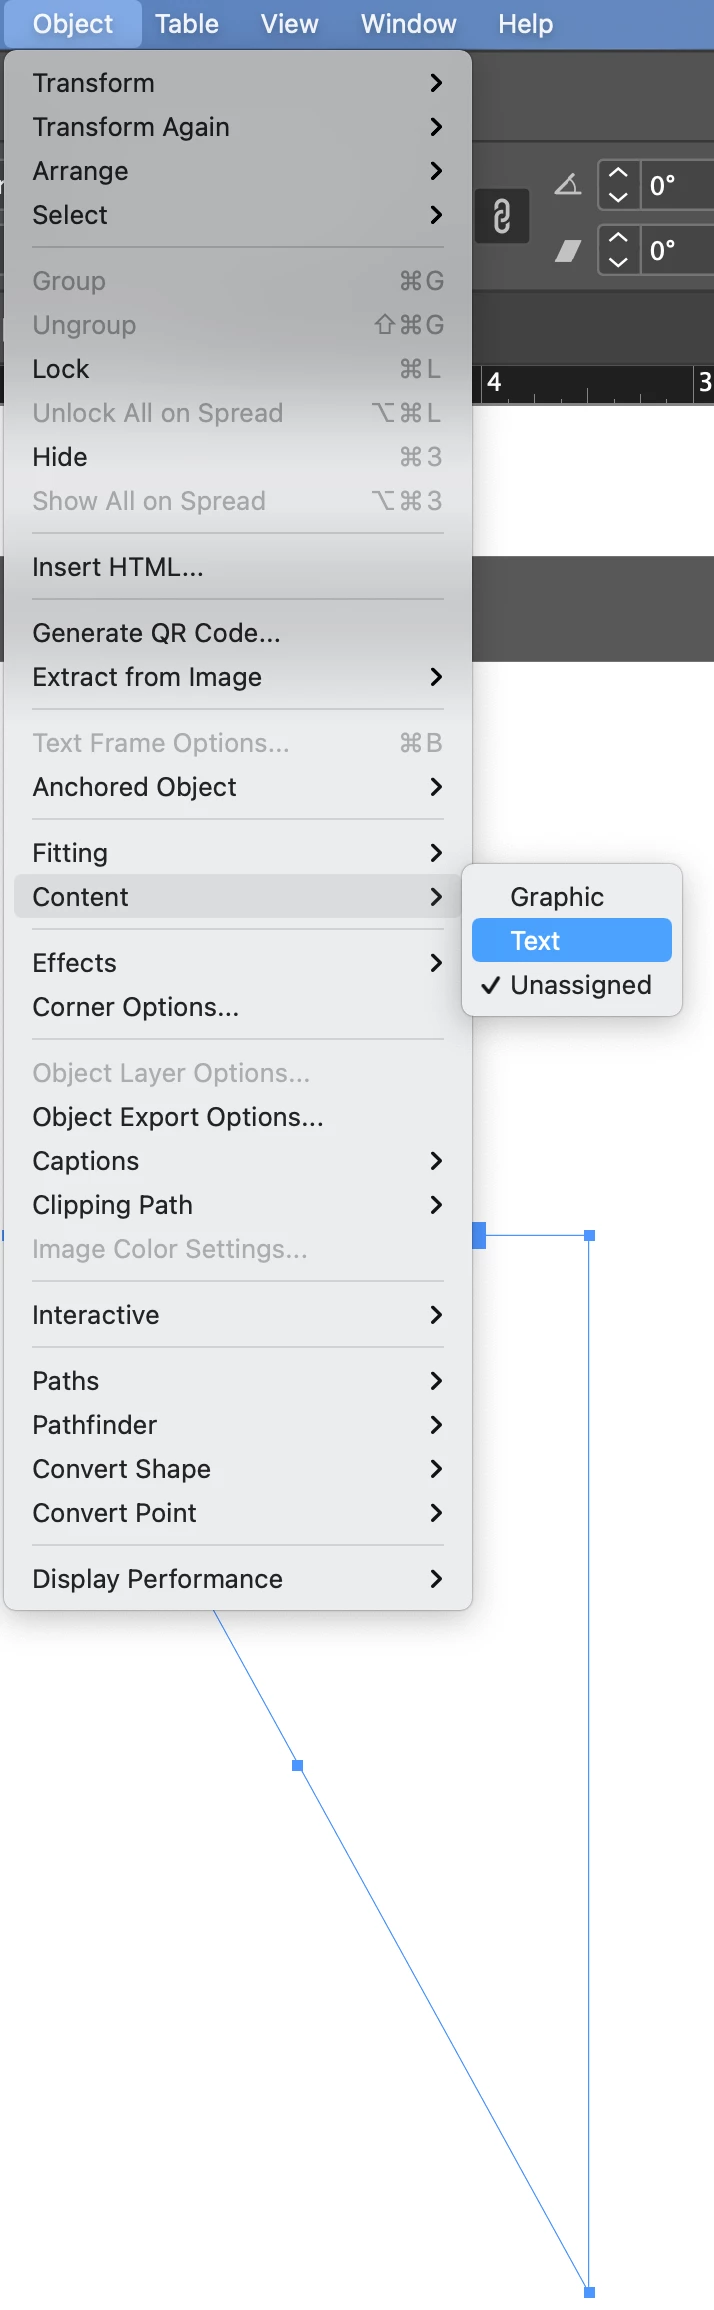
Task: Open the Effects submenu
Action: coord(237,963)
